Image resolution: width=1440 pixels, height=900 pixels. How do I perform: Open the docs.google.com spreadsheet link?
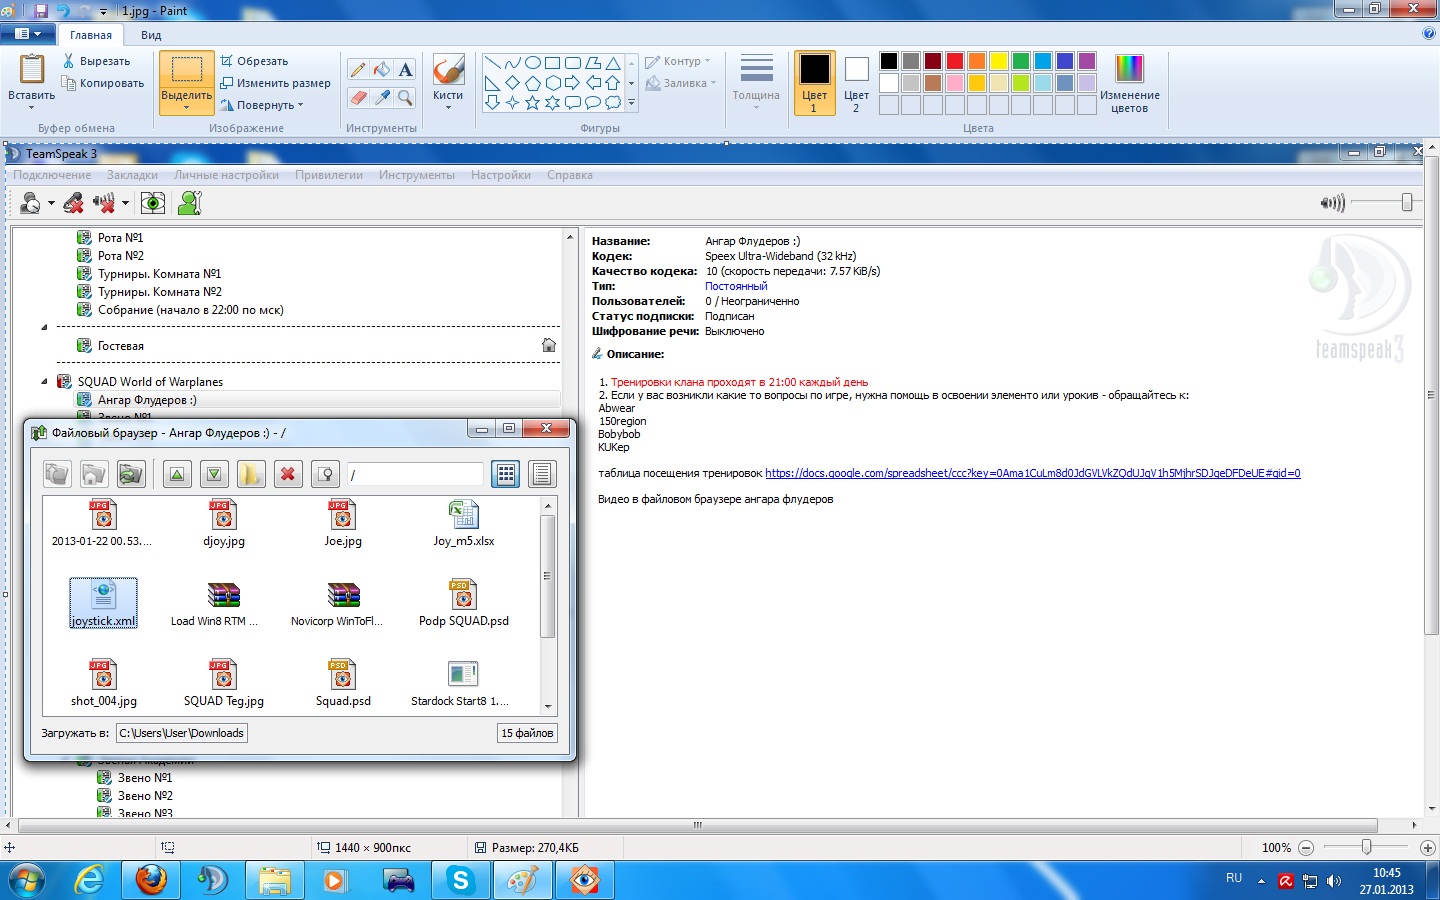coord(1033,473)
